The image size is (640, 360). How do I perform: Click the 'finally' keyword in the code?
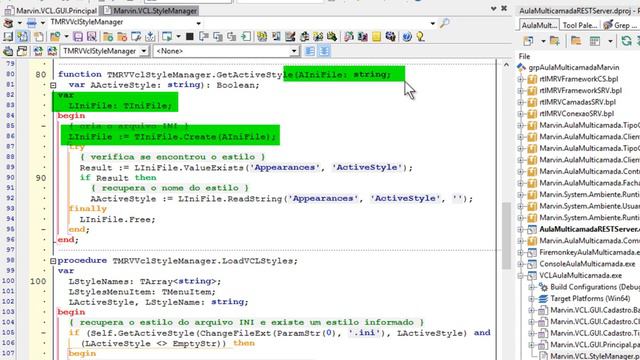(x=87, y=209)
